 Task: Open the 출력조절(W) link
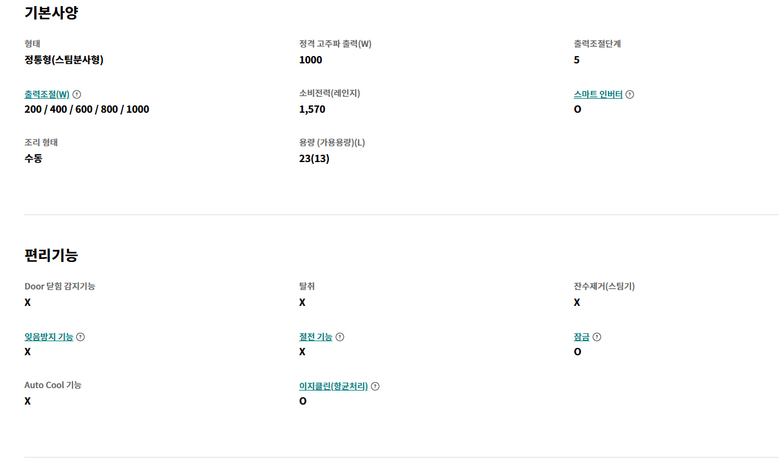(47, 94)
